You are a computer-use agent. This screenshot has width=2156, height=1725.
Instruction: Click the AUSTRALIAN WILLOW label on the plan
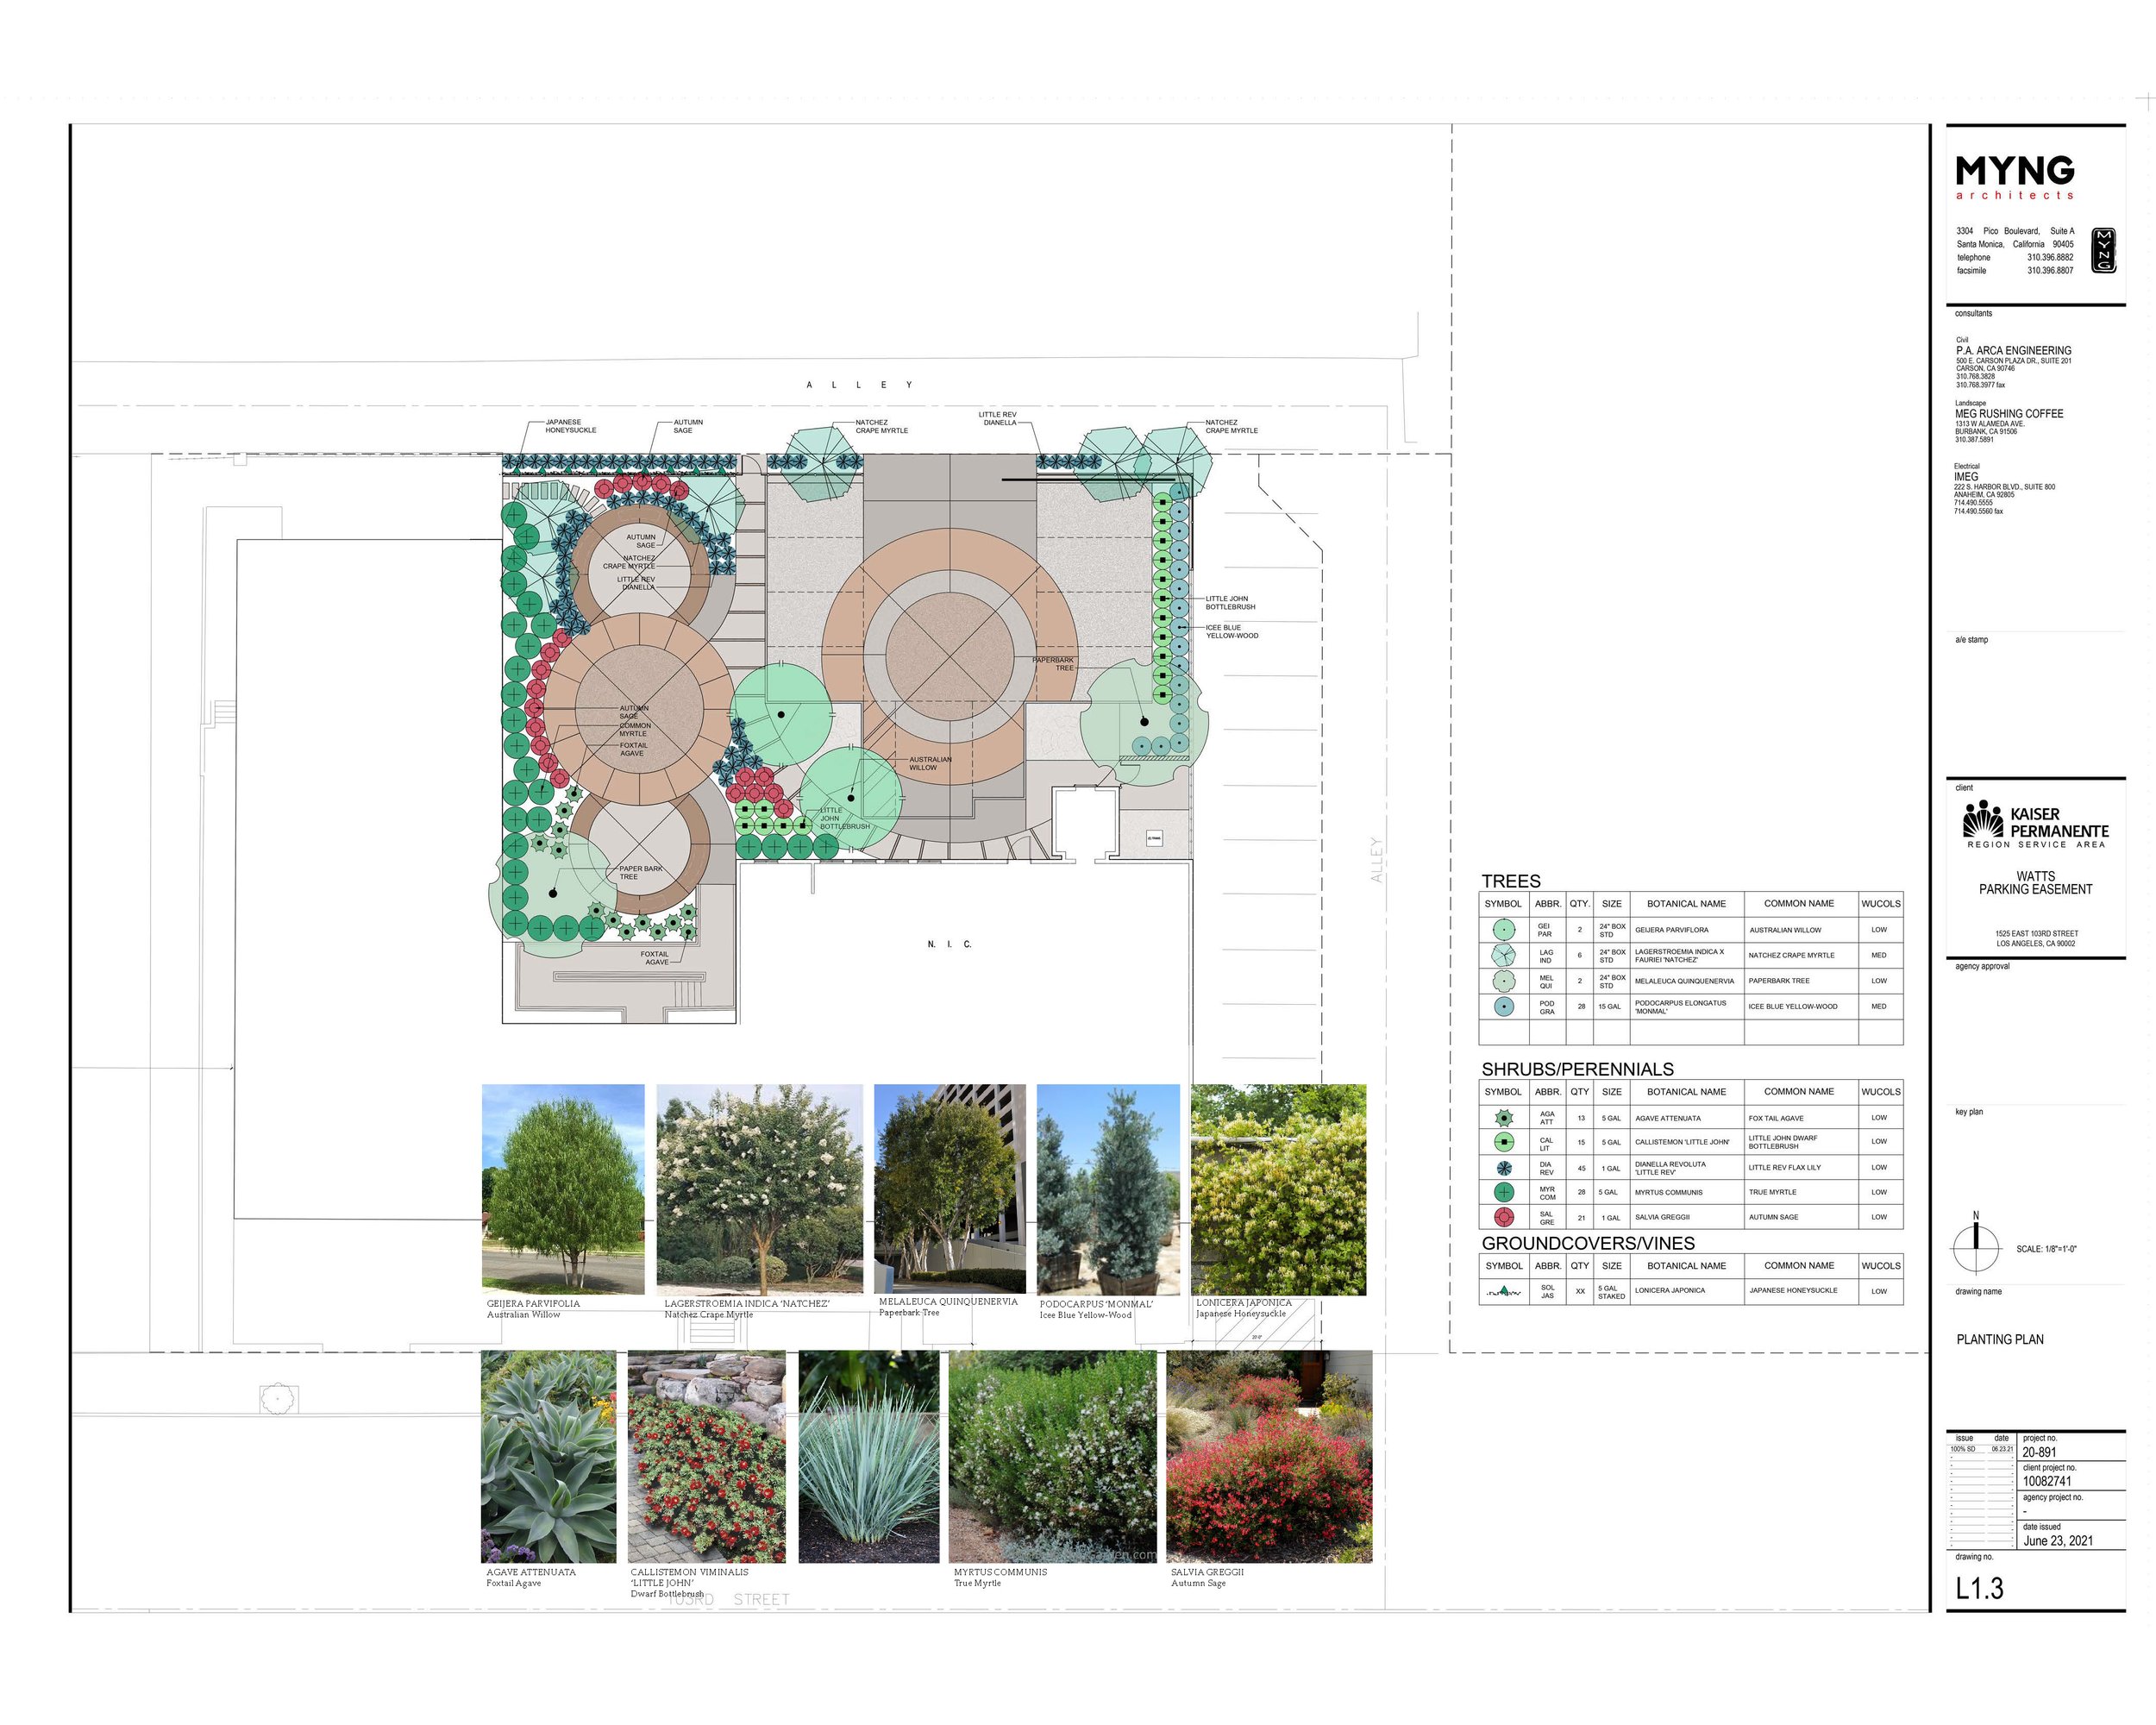[930, 763]
